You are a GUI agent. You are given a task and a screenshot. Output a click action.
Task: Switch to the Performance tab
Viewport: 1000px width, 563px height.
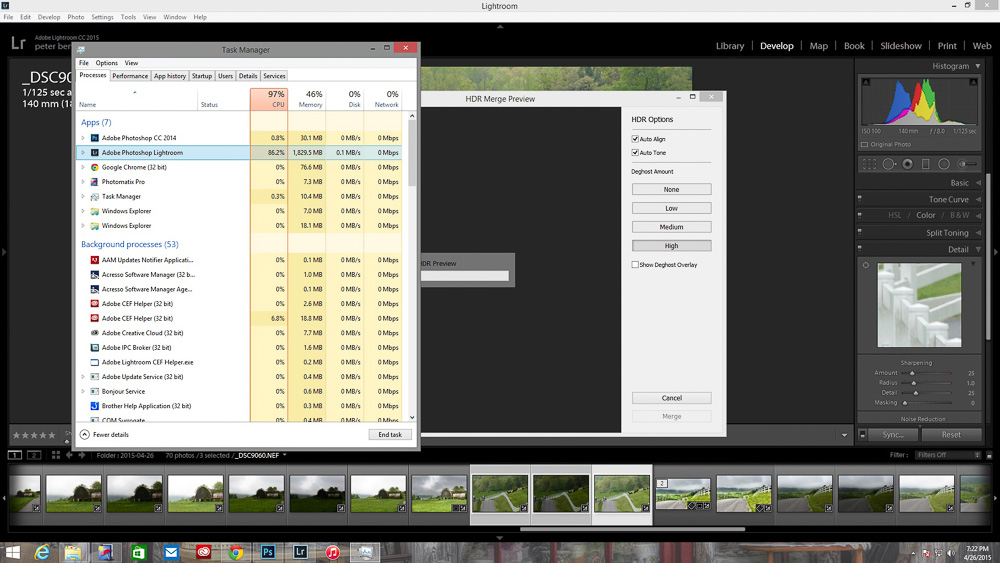pos(130,76)
